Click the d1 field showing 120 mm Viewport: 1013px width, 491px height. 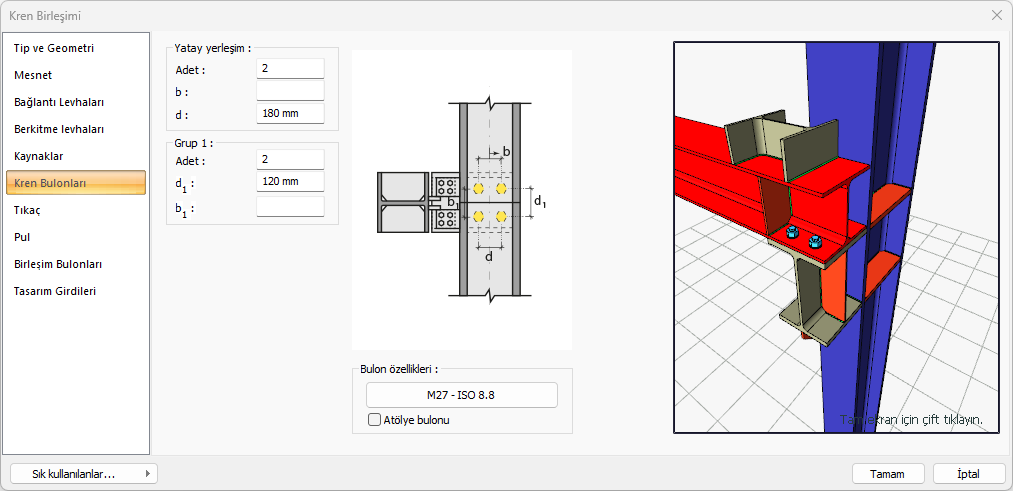pyautogui.click(x=290, y=182)
